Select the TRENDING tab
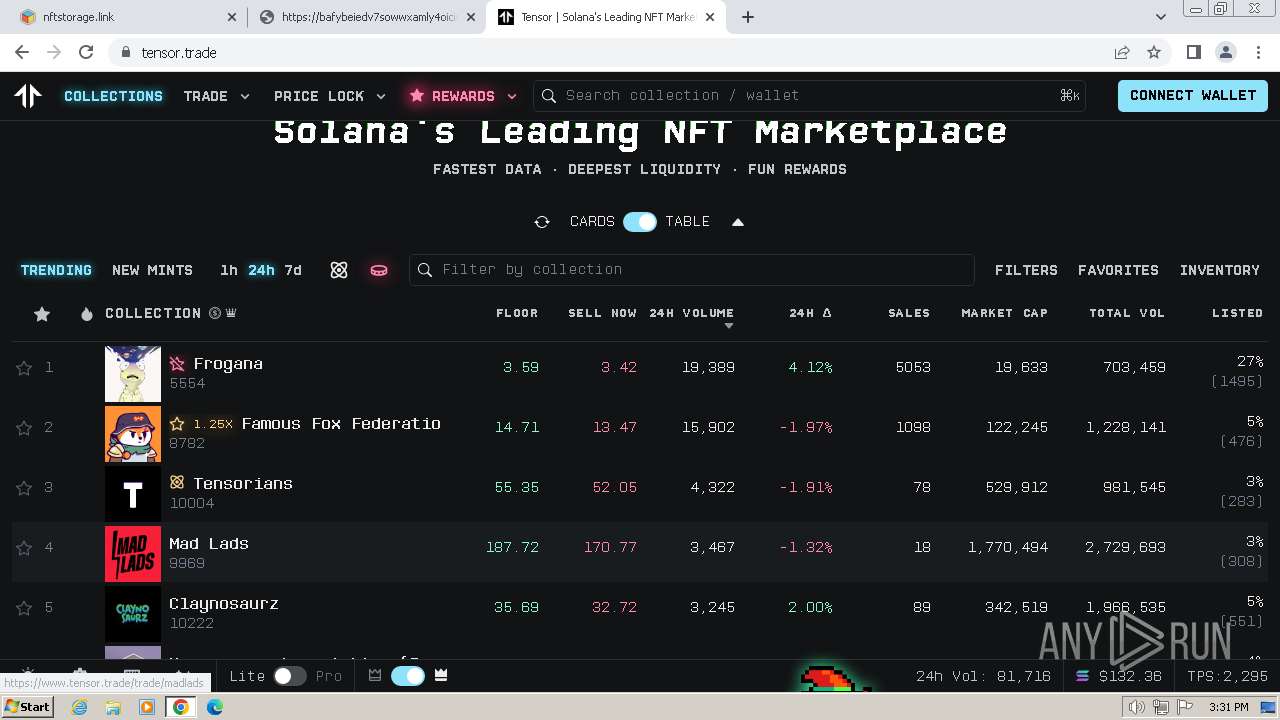Viewport: 1280px width, 720px height. [x=56, y=270]
